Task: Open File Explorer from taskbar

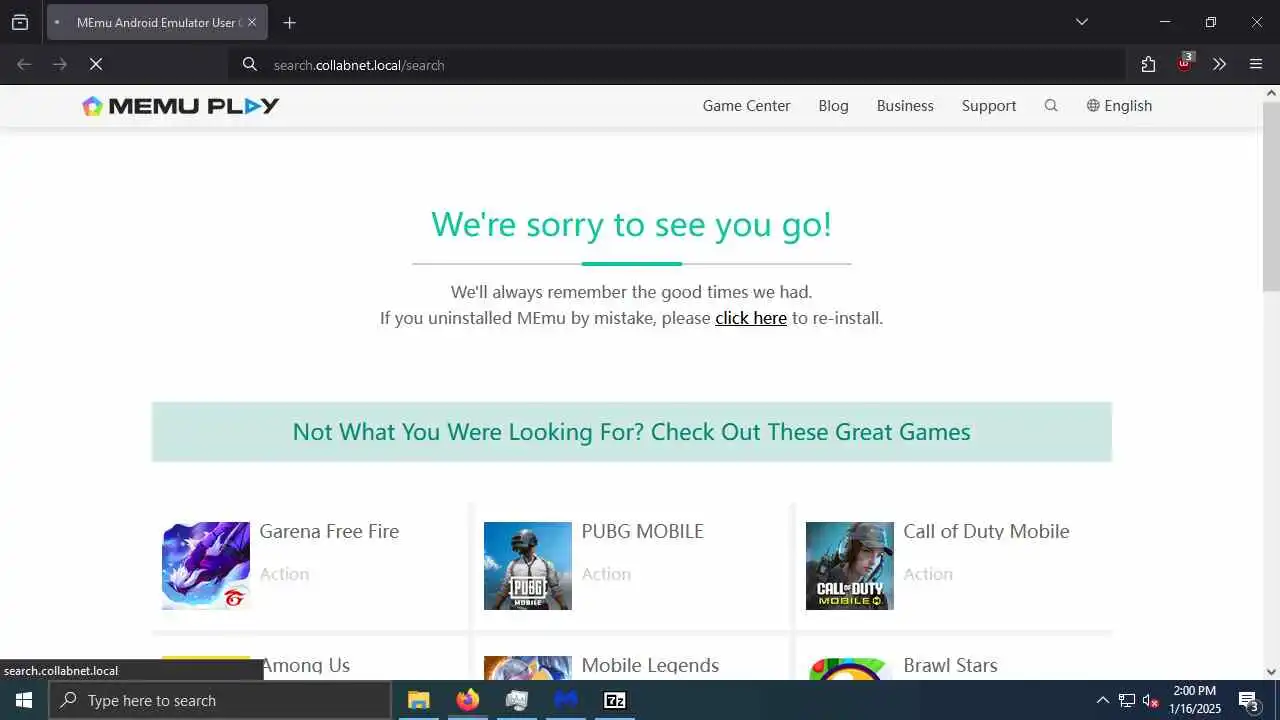Action: click(418, 700)
